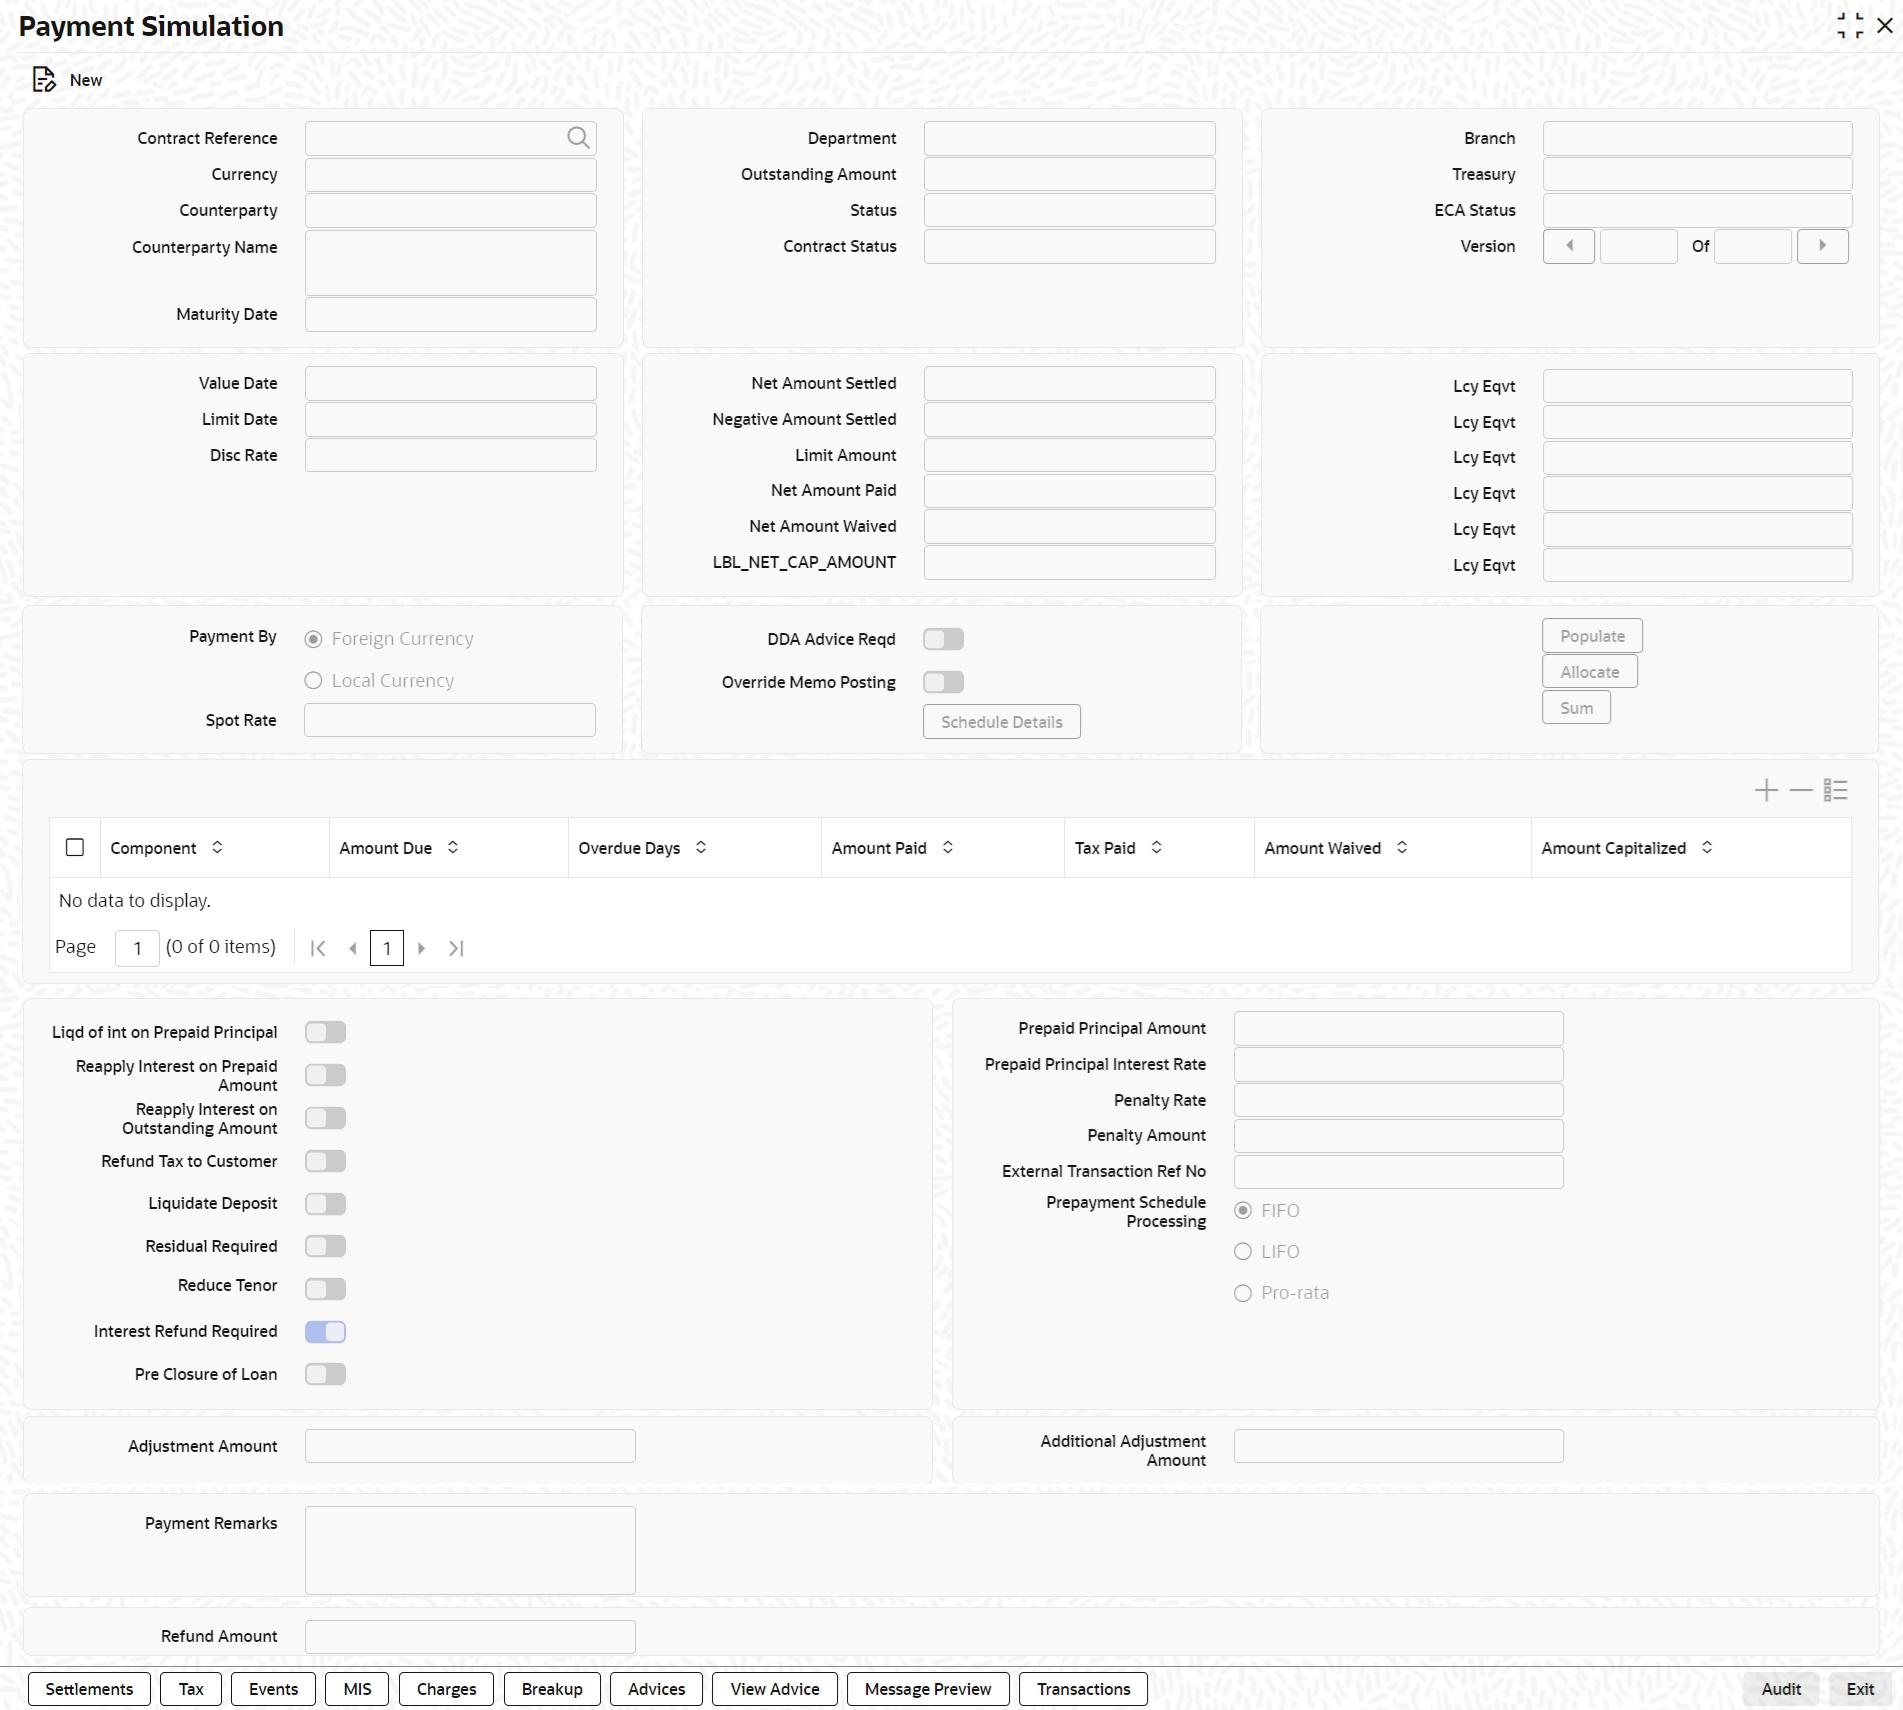The width and height of the screenshot is (1903, 1710).
Task: Enable Refund Tax to Customer
Action: [x=325, y=1161]
